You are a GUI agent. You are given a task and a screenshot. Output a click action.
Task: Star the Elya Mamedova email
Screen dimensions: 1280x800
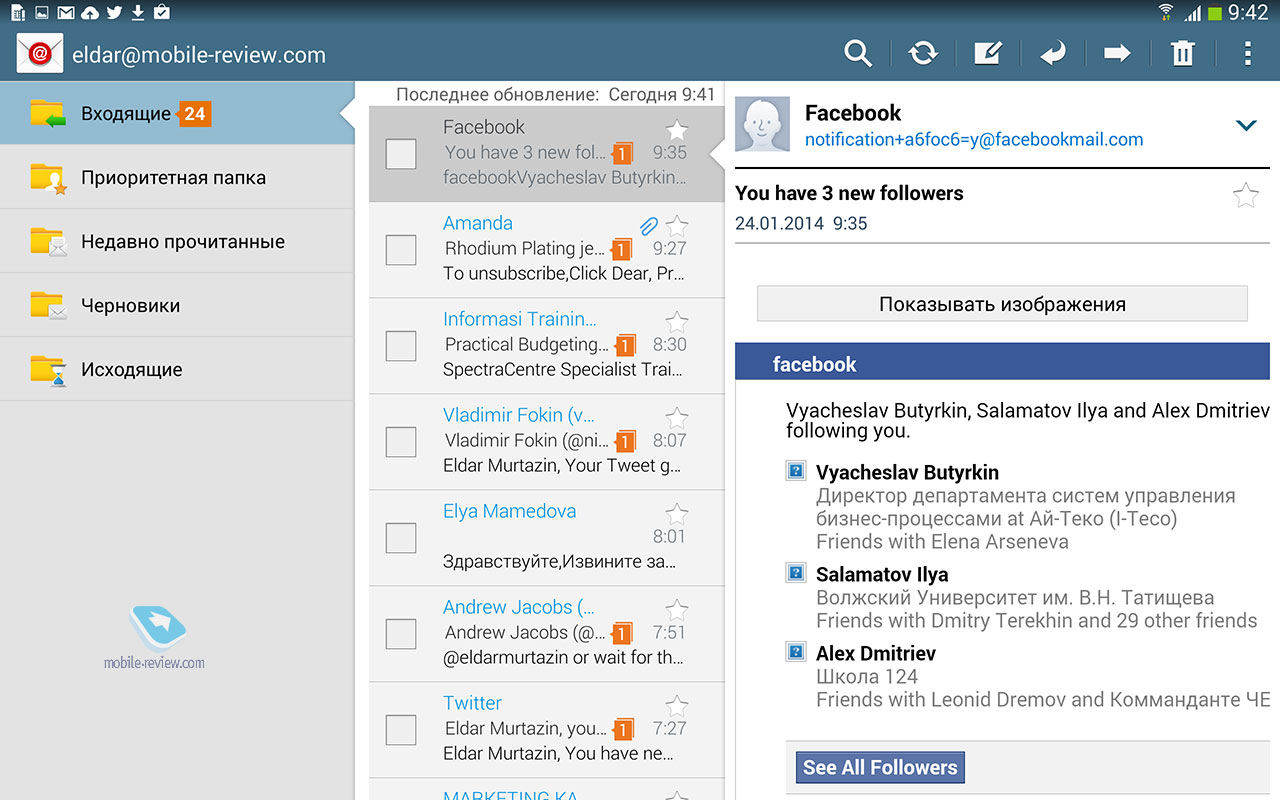click(677, 513)
